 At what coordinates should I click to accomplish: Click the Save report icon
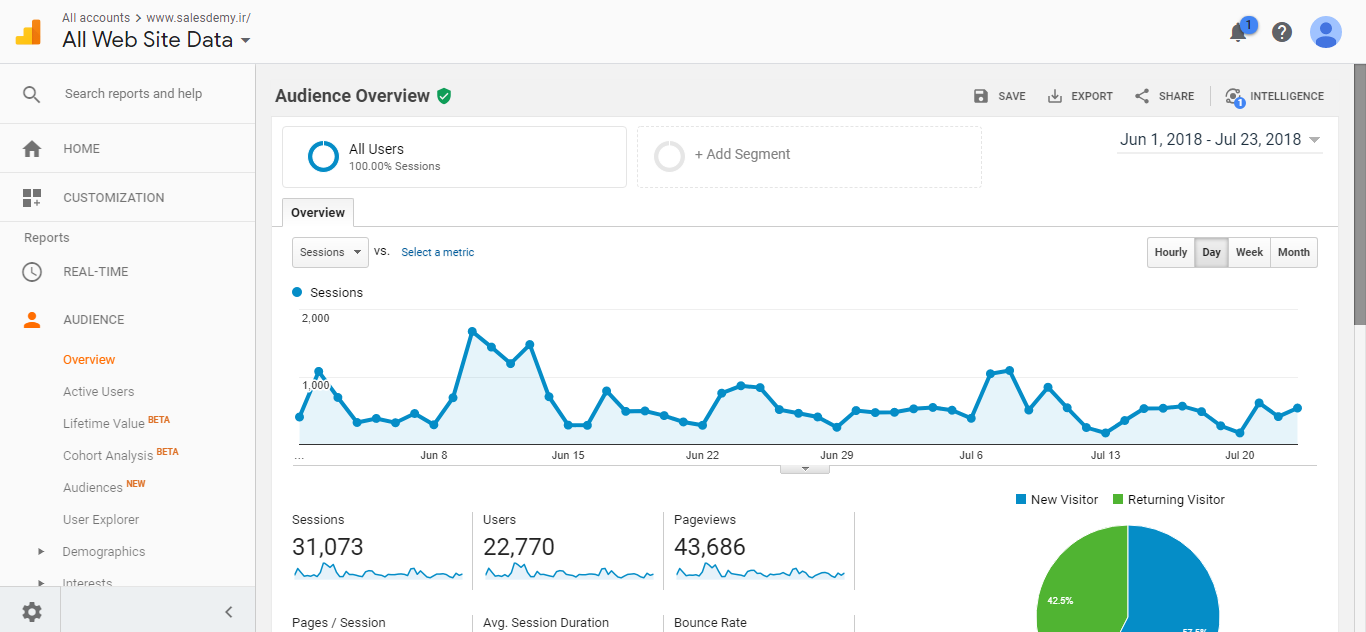[981, 96]
